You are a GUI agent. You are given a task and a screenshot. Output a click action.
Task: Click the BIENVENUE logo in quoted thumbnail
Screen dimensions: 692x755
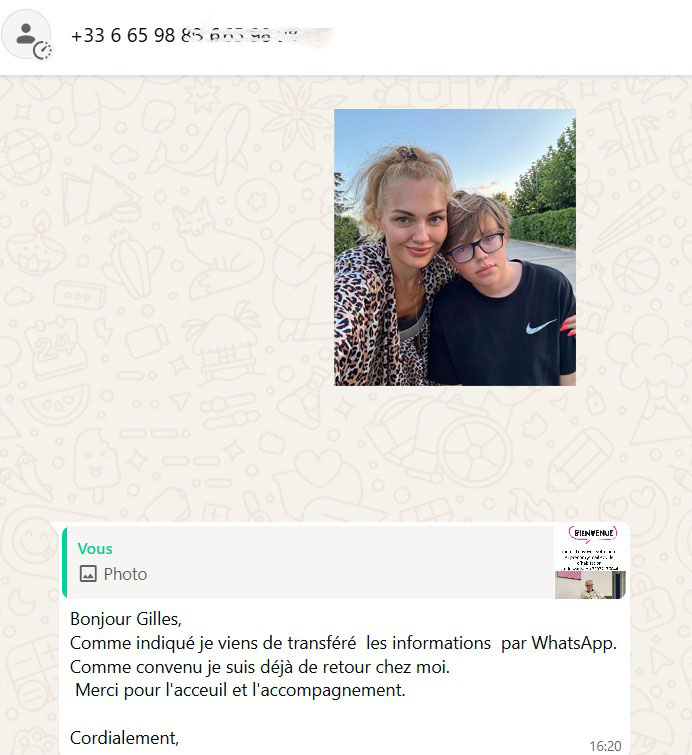pos(593,534)
